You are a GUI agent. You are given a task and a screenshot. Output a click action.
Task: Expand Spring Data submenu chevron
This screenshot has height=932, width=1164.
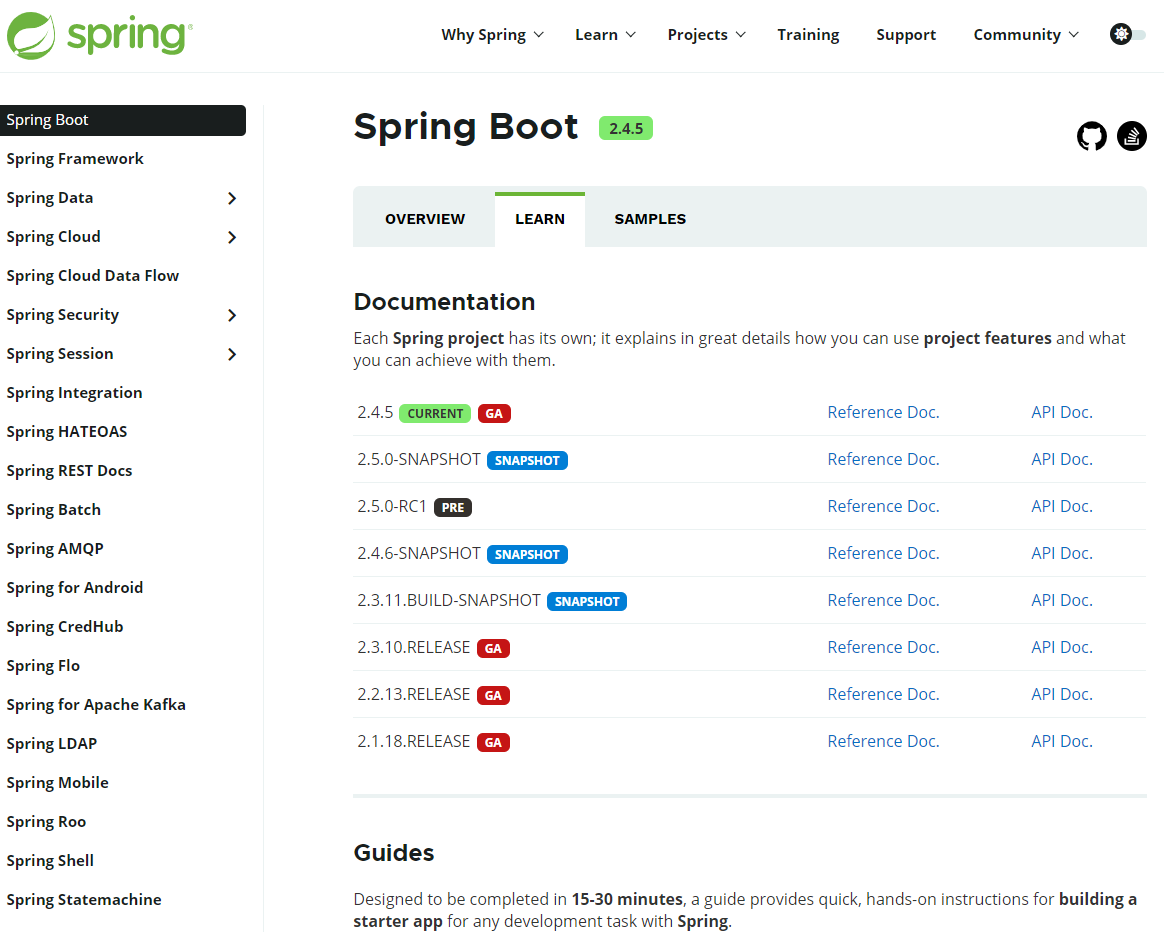232,198
